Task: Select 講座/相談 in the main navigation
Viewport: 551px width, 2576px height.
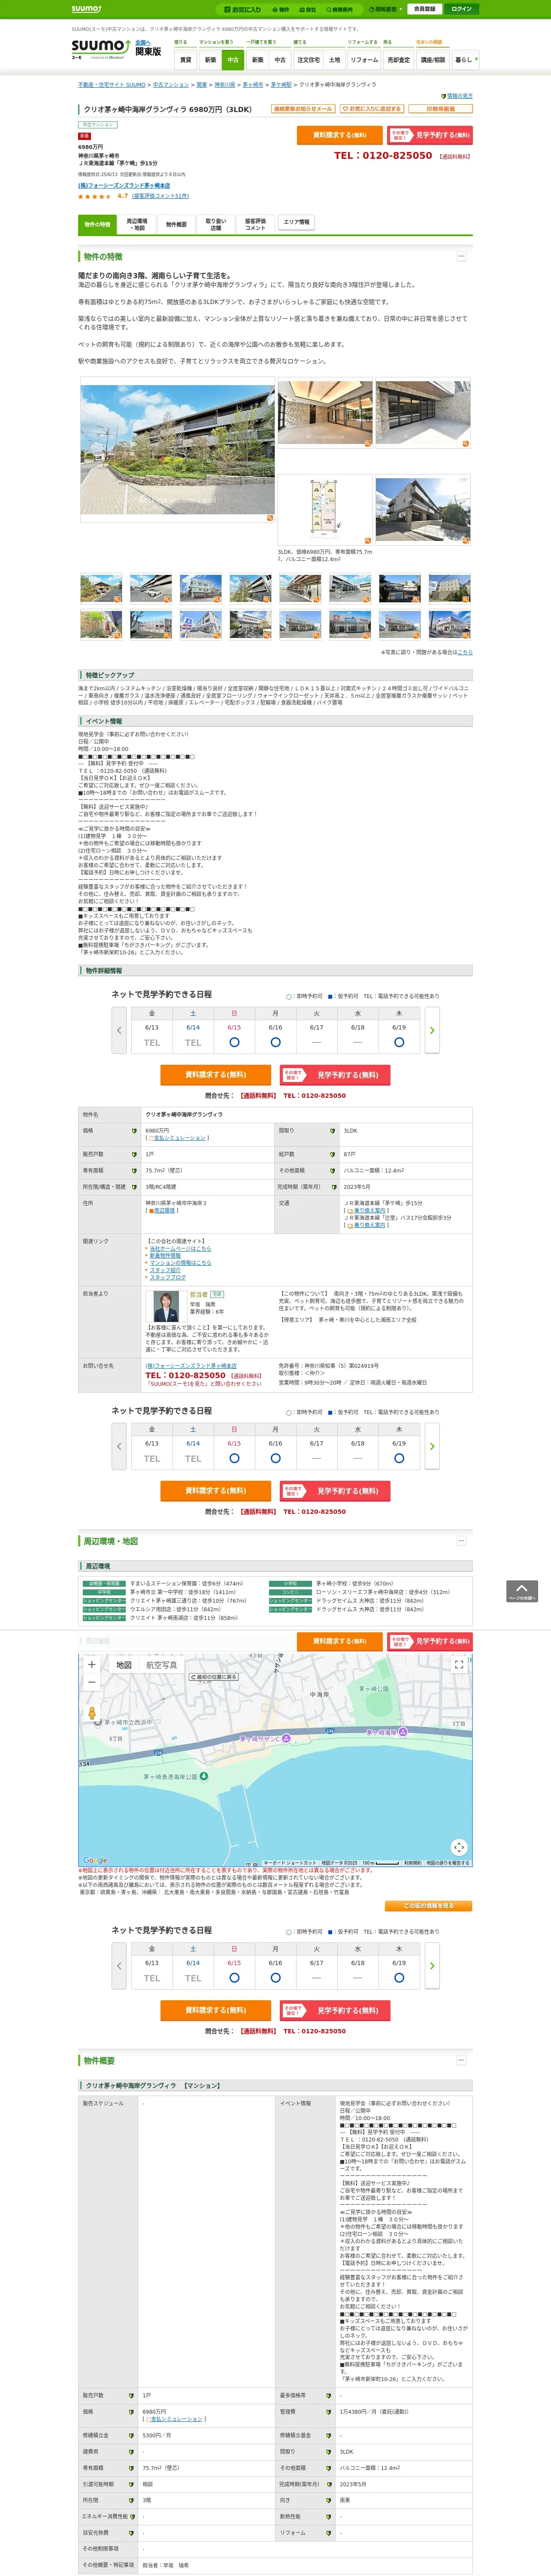Action: click(x=433, y=60)
